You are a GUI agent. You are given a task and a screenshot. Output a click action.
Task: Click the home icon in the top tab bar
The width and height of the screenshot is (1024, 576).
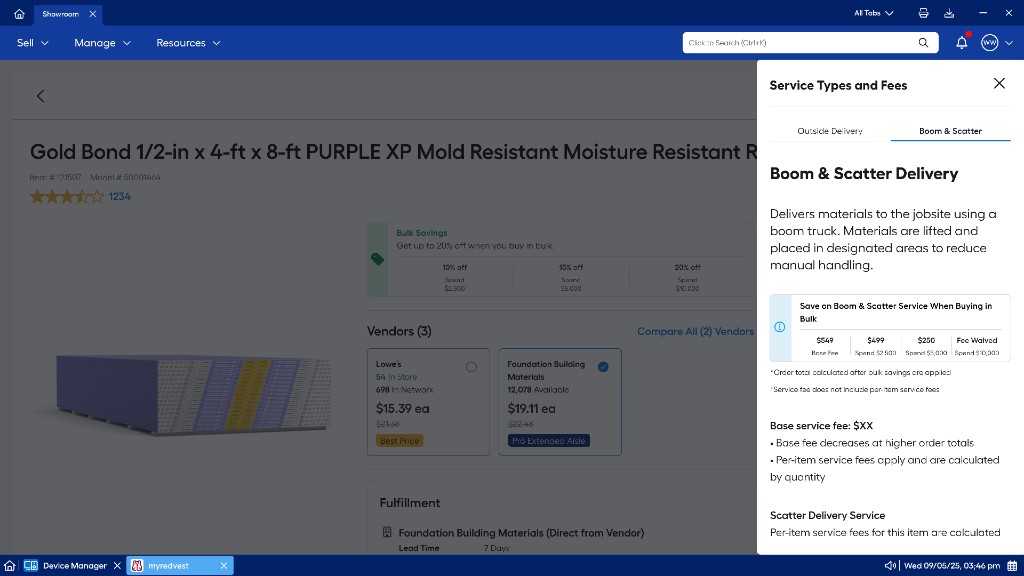19,14
